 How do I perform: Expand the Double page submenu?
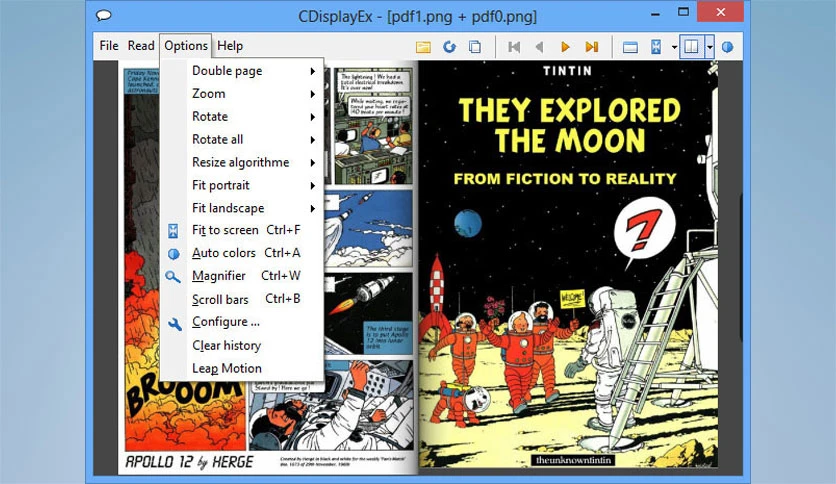(x=242, y=71)
